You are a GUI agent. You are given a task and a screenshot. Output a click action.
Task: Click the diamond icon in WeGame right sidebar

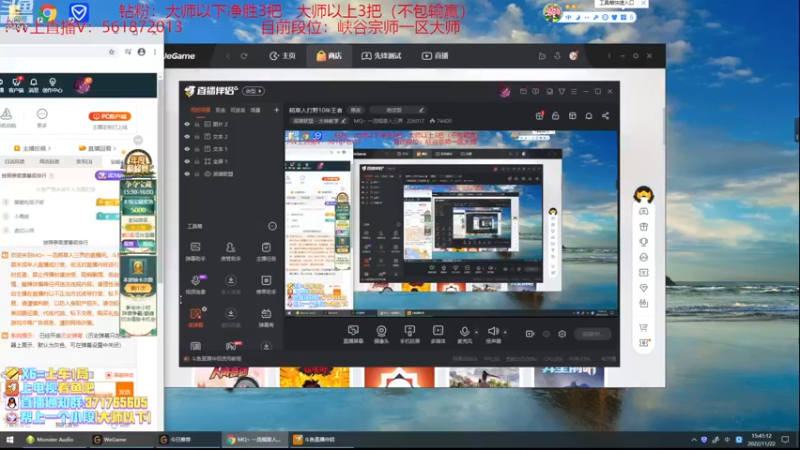pyautogui.click(x=643, y=288)
